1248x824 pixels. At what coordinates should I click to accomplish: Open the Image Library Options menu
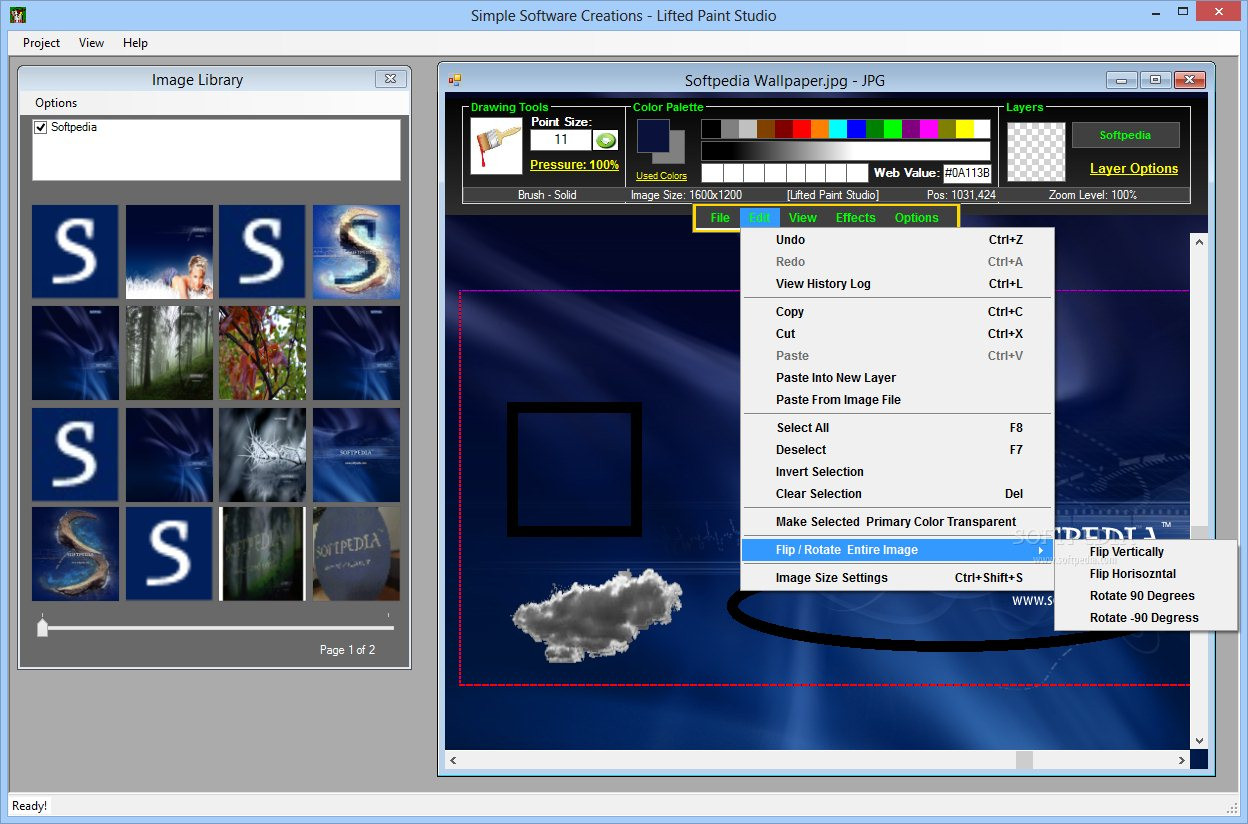pos(56,103)
